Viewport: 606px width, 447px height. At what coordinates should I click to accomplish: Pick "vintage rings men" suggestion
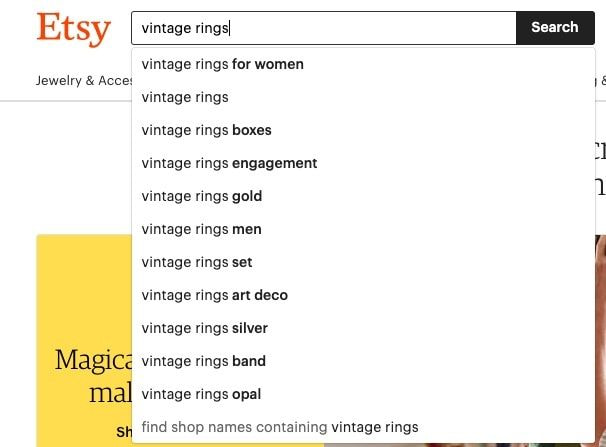(x=201, y=229)
